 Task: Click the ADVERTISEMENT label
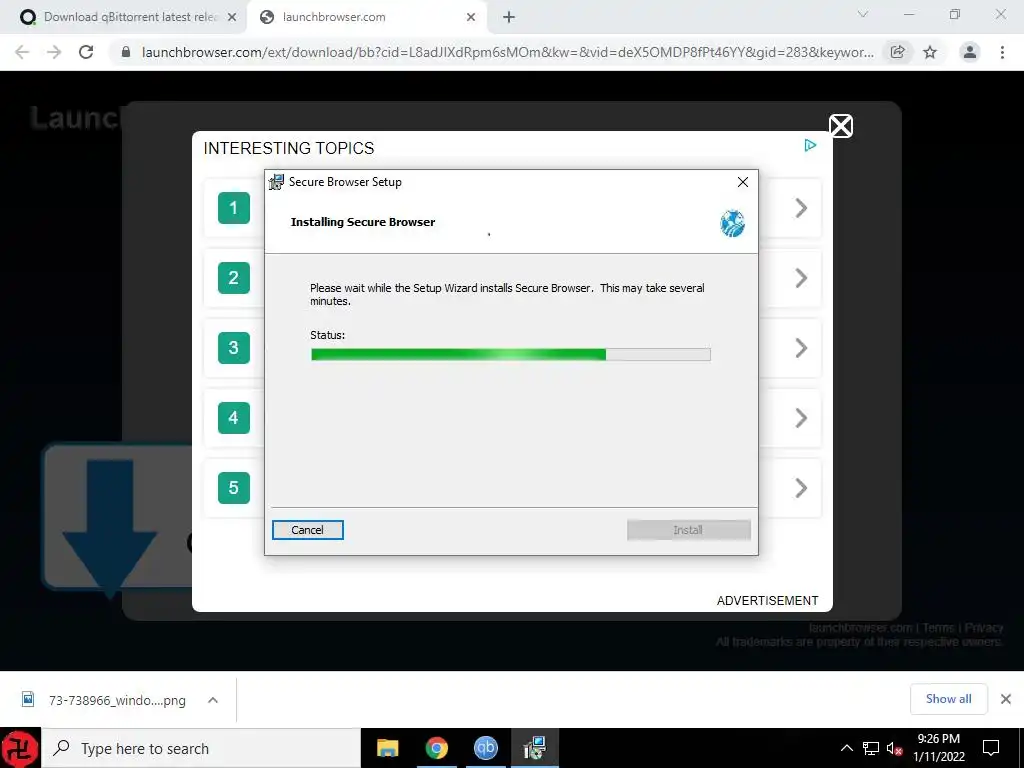(767, 600)
